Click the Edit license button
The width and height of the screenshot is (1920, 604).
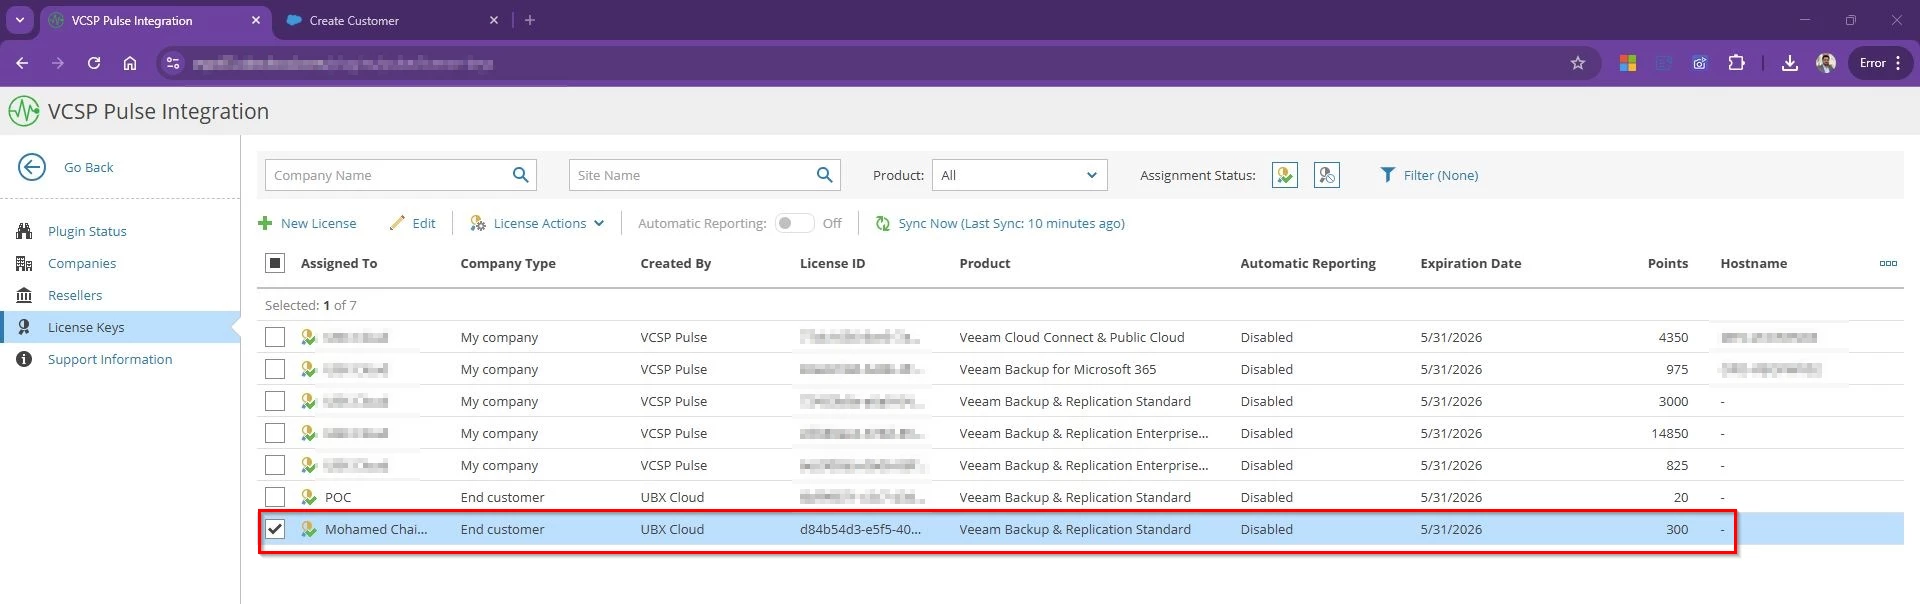pos(413,224)
